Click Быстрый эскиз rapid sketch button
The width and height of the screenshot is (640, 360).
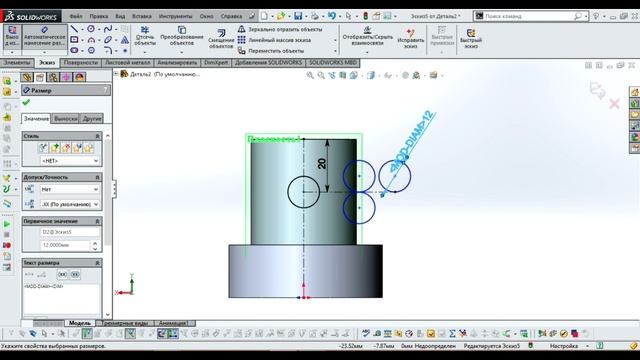(471, 38)
